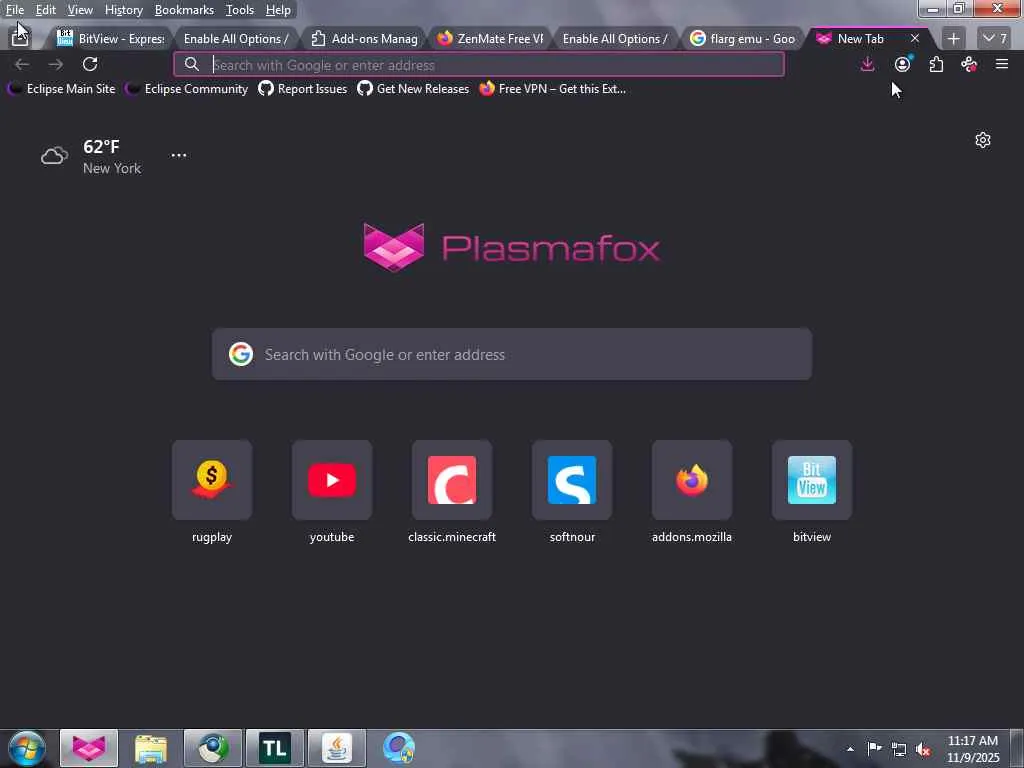Reload the current page
This screenshot has height=768, width=1024.
coord(90,64)
